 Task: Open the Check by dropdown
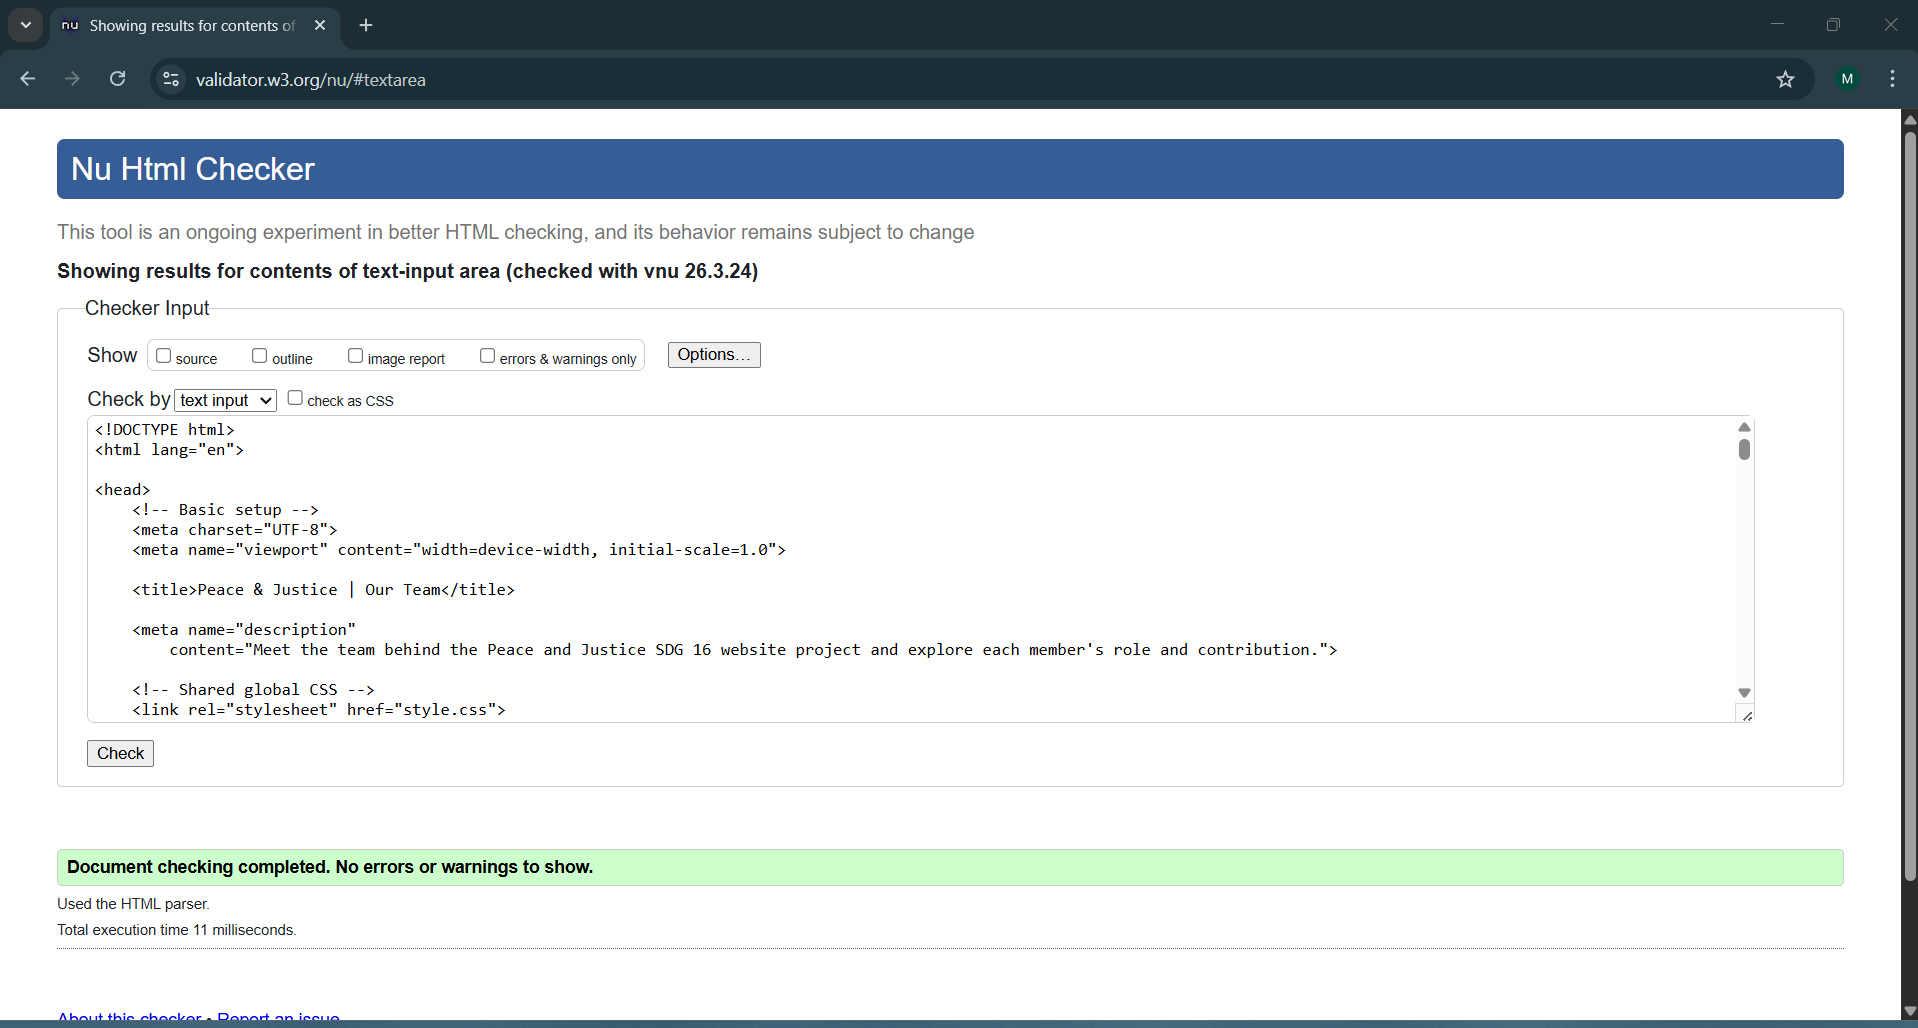click(224, 399)
